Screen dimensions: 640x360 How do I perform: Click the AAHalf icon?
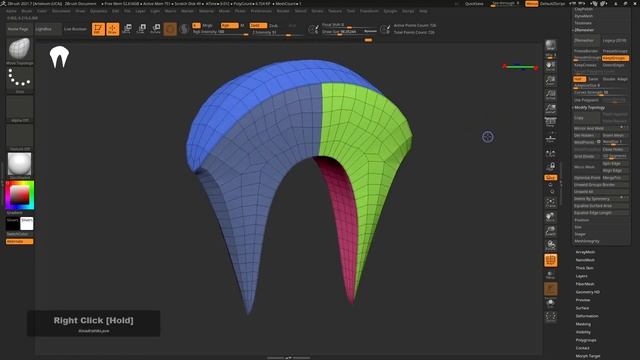tap(551, 109)
